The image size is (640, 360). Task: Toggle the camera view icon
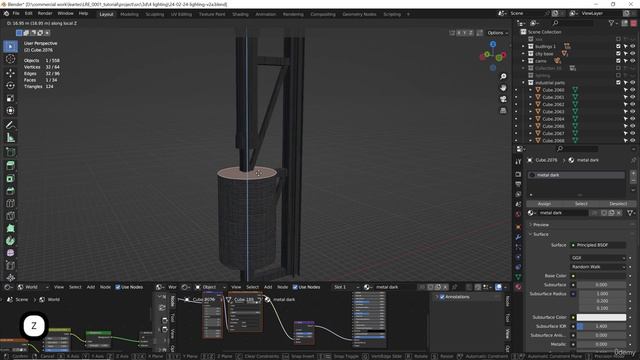pos(503,99)
